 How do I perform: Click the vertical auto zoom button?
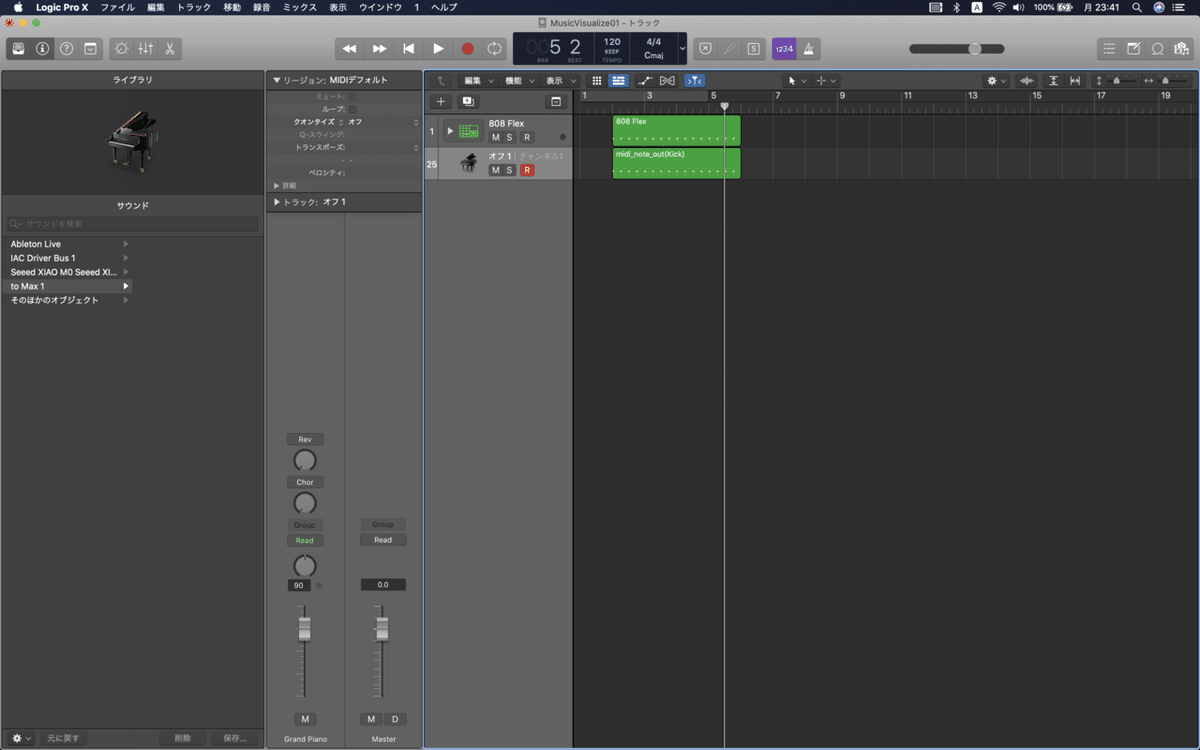(x=1053, y=80)
